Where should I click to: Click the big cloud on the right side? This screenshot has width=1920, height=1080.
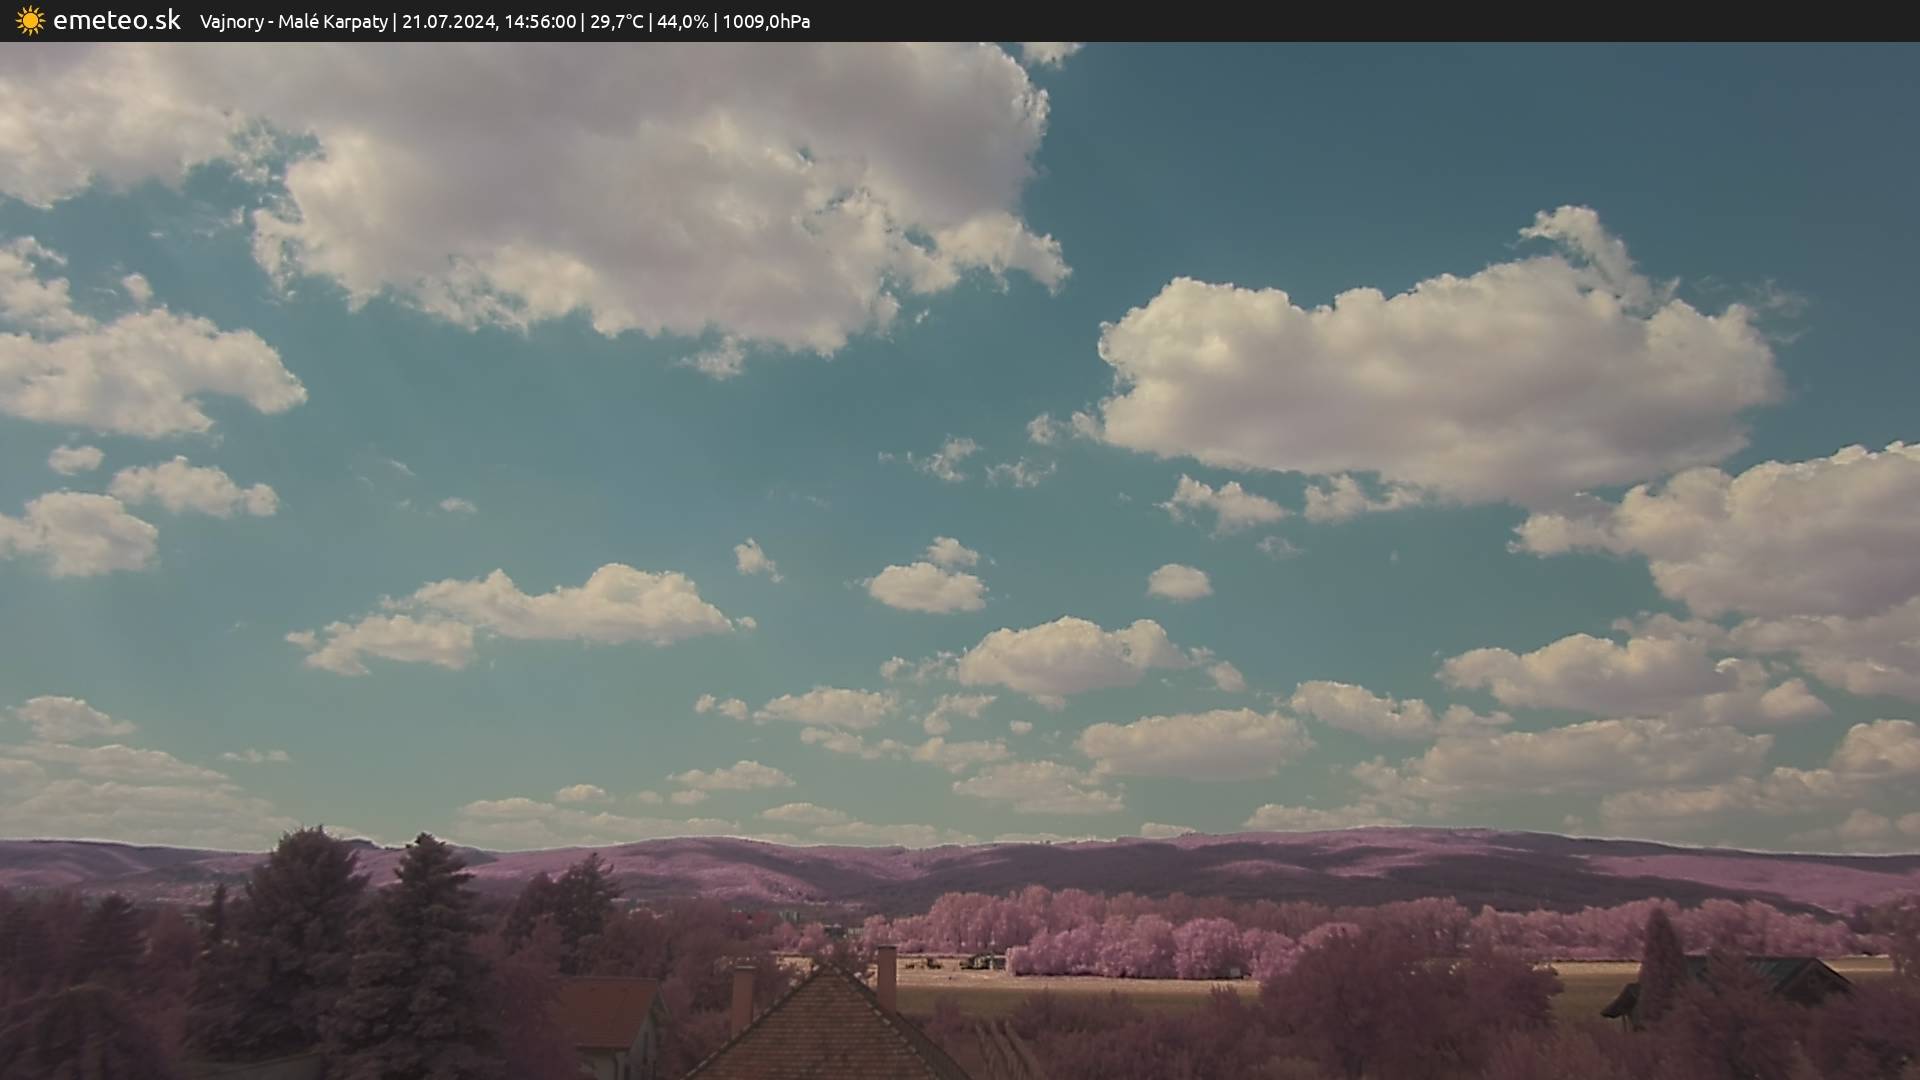tap(1430, 380)
